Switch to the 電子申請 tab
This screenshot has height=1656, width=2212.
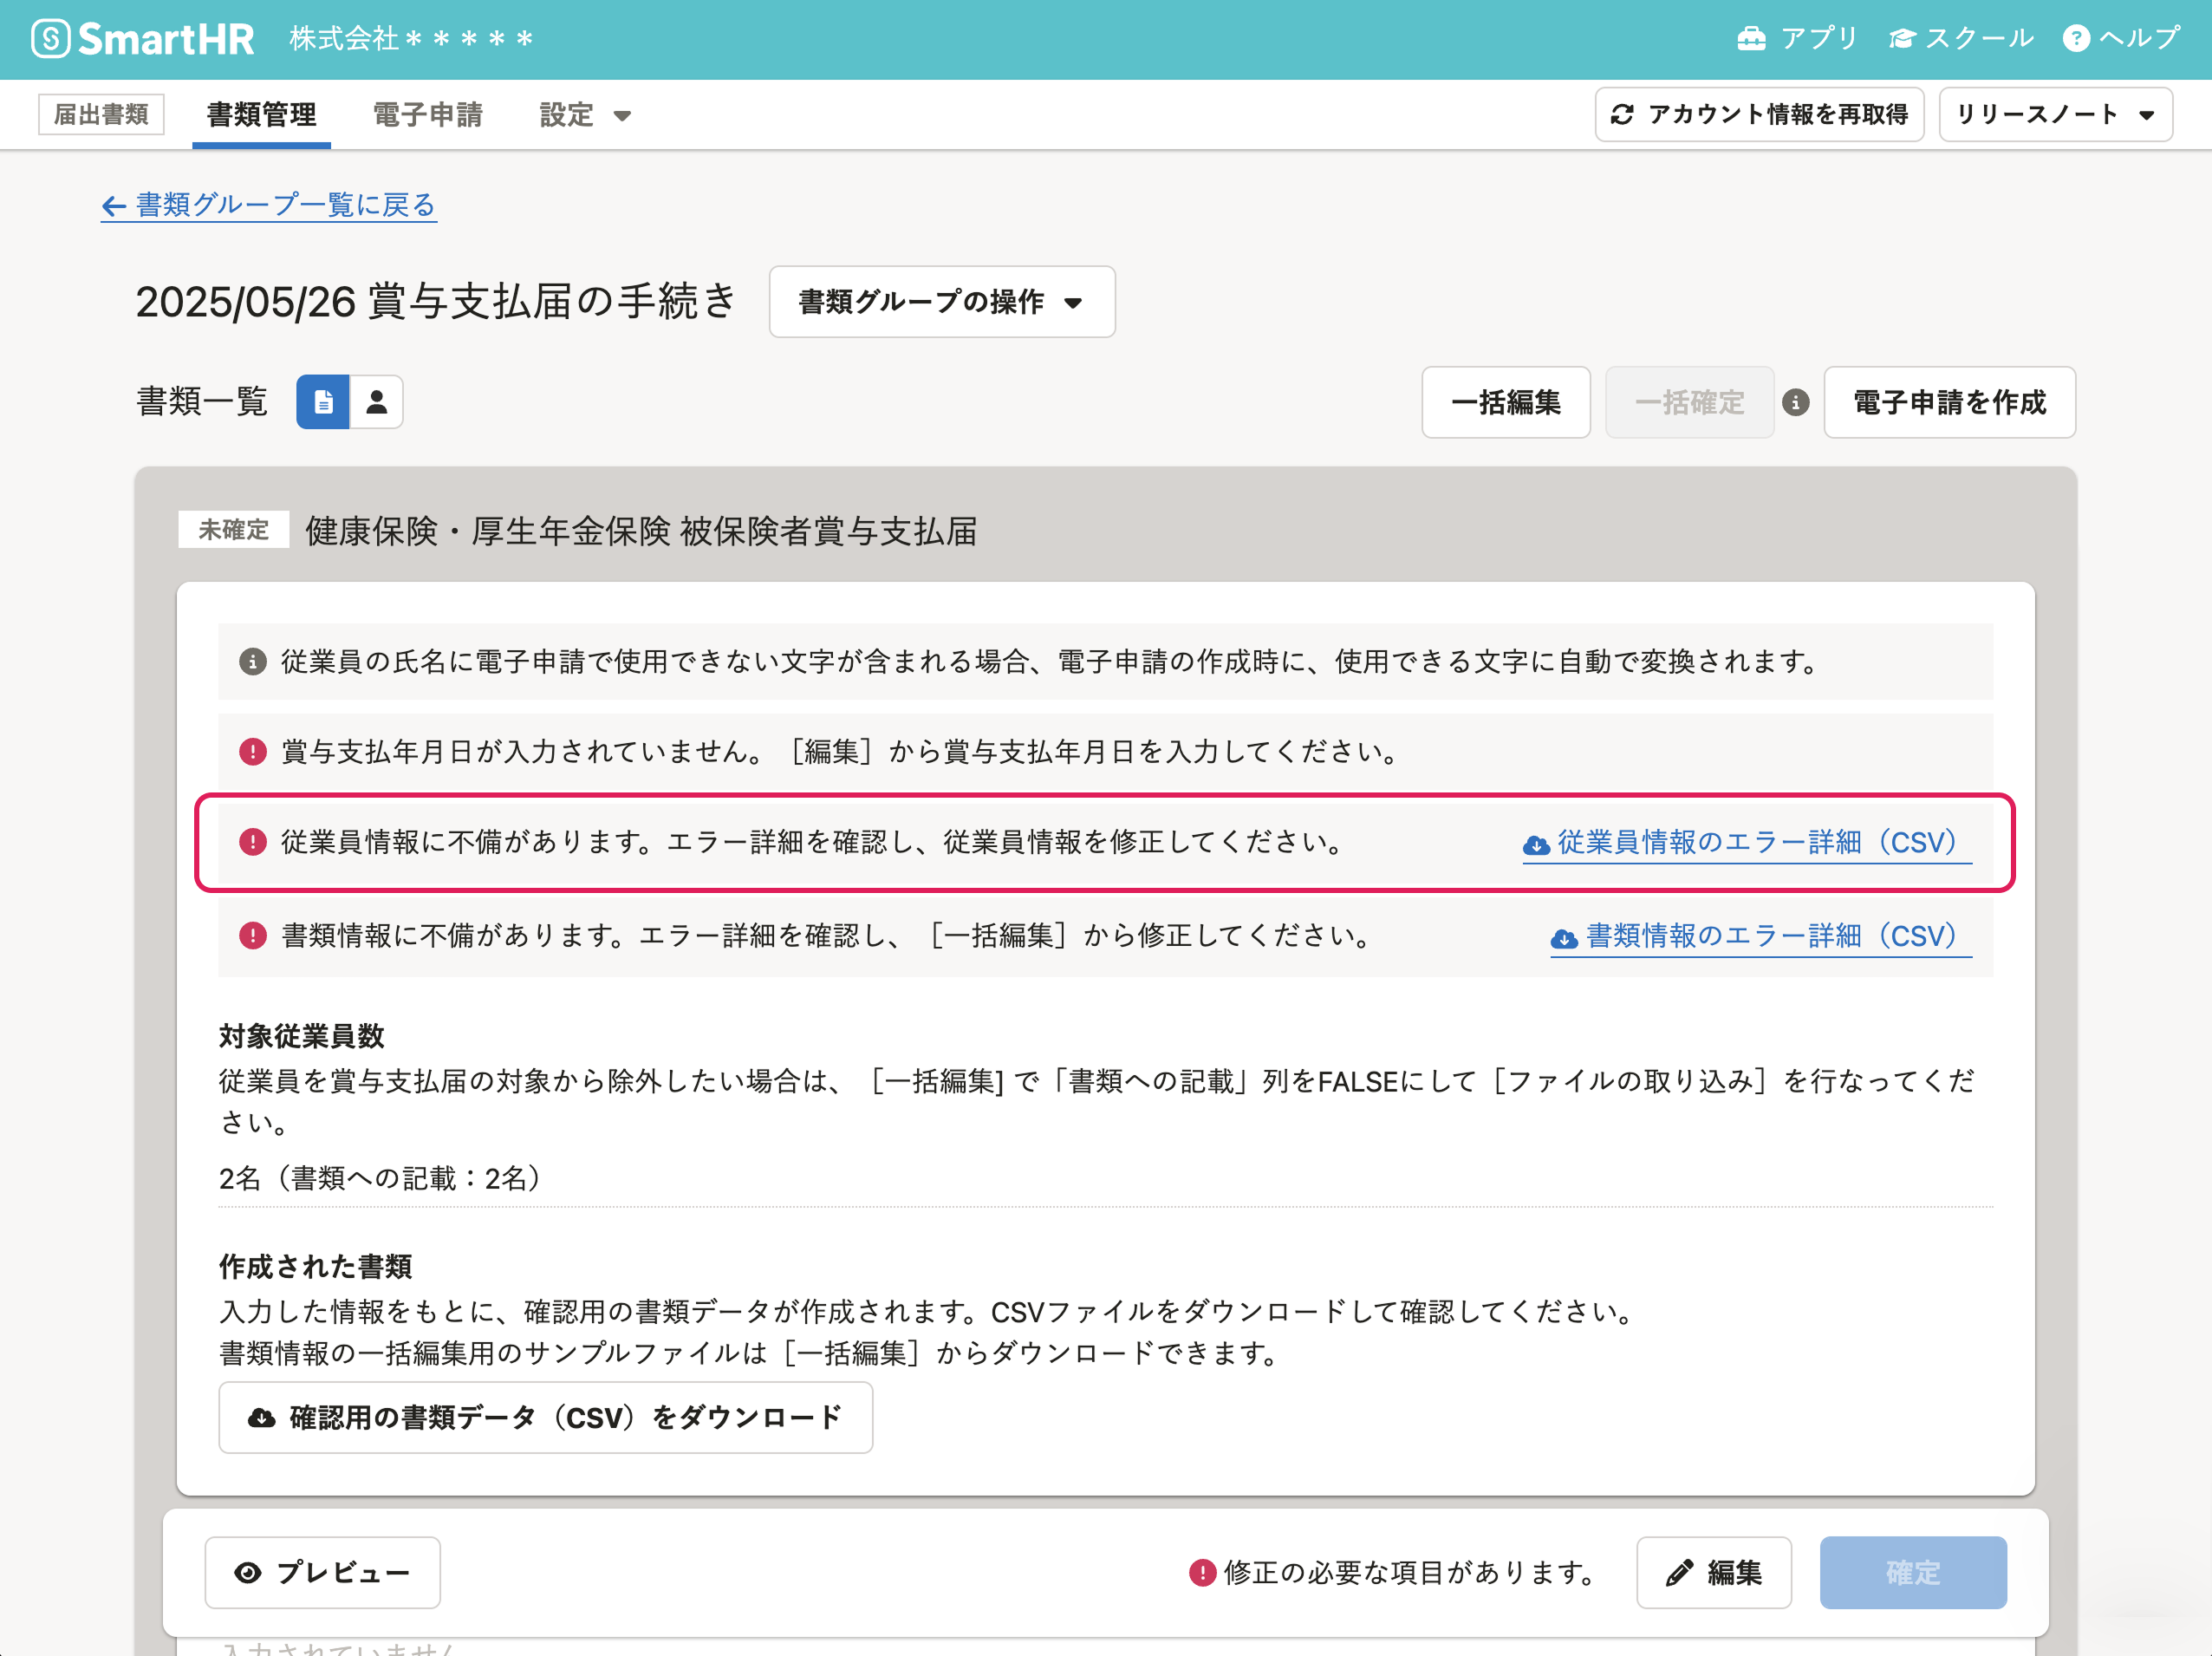427,115
